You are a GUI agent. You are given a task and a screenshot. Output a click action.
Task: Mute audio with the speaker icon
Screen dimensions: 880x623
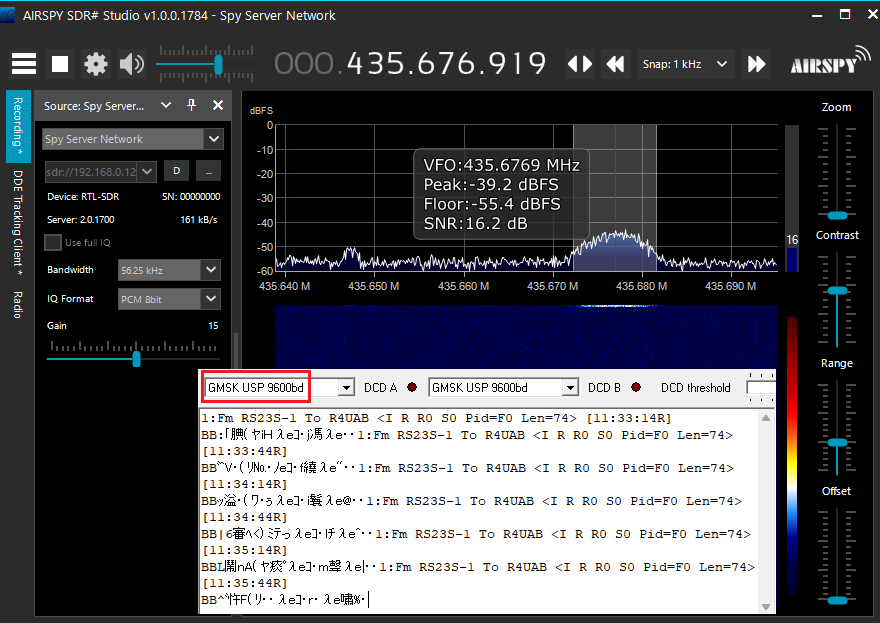pos(132,64)
